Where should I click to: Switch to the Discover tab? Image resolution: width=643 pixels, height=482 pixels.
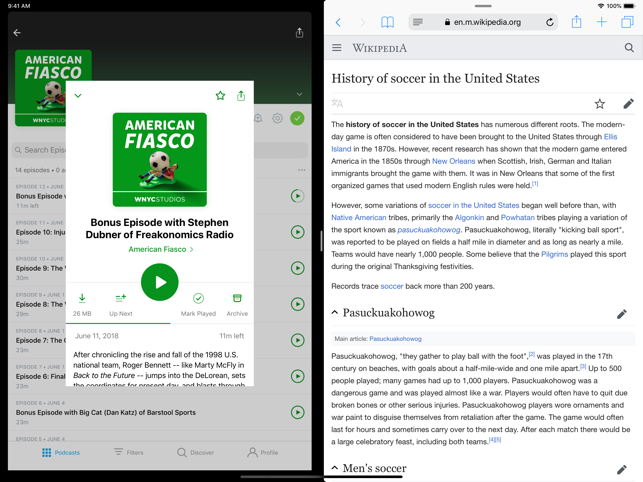[x=195, y=453]
